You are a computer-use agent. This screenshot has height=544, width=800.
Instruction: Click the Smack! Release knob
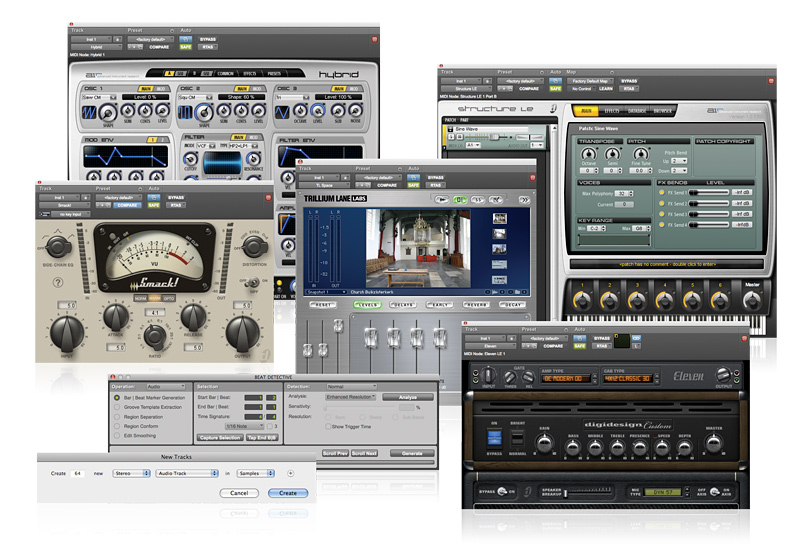pos(193,316)
